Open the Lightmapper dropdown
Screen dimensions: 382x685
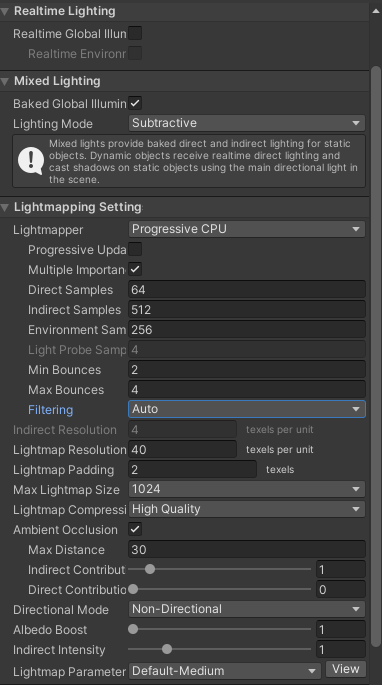click(x=247, y=229)
